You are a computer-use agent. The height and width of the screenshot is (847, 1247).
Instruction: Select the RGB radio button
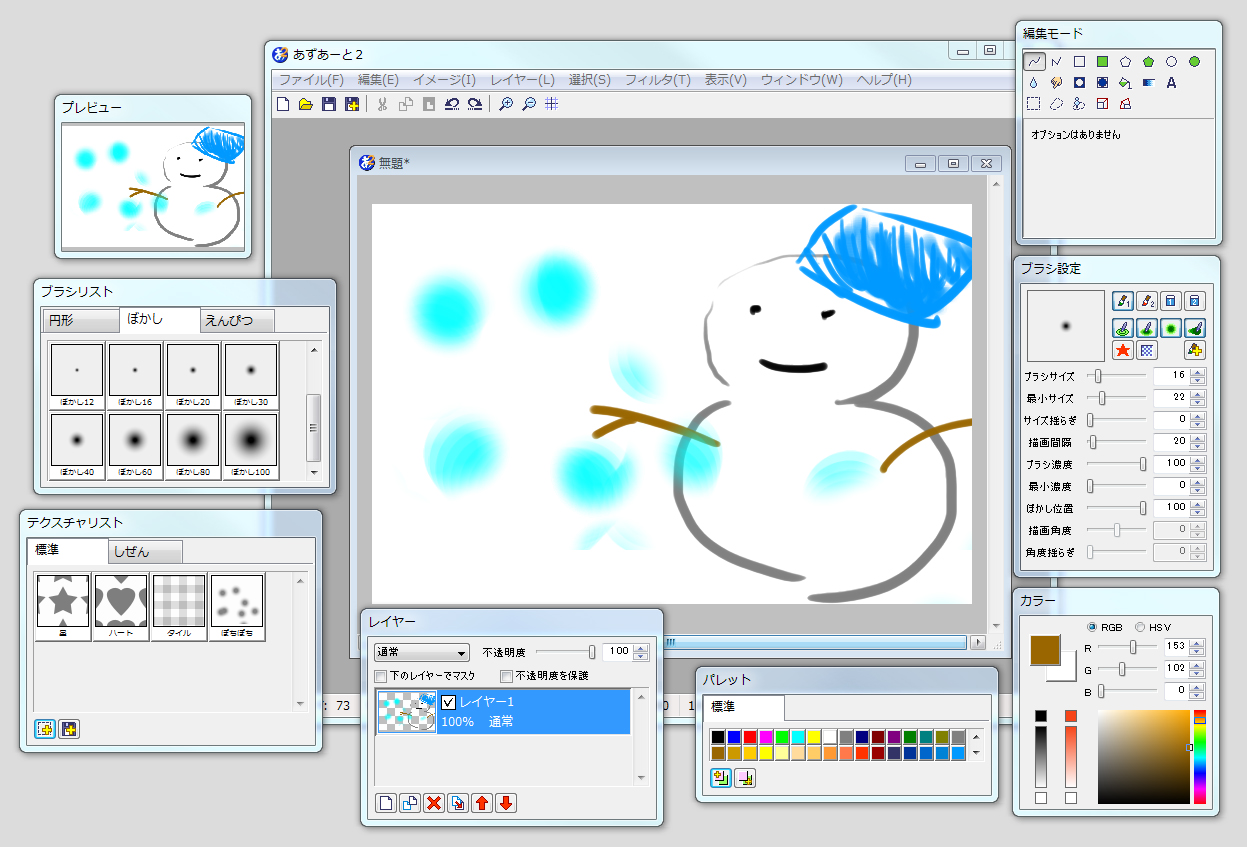pos(1092,627)
